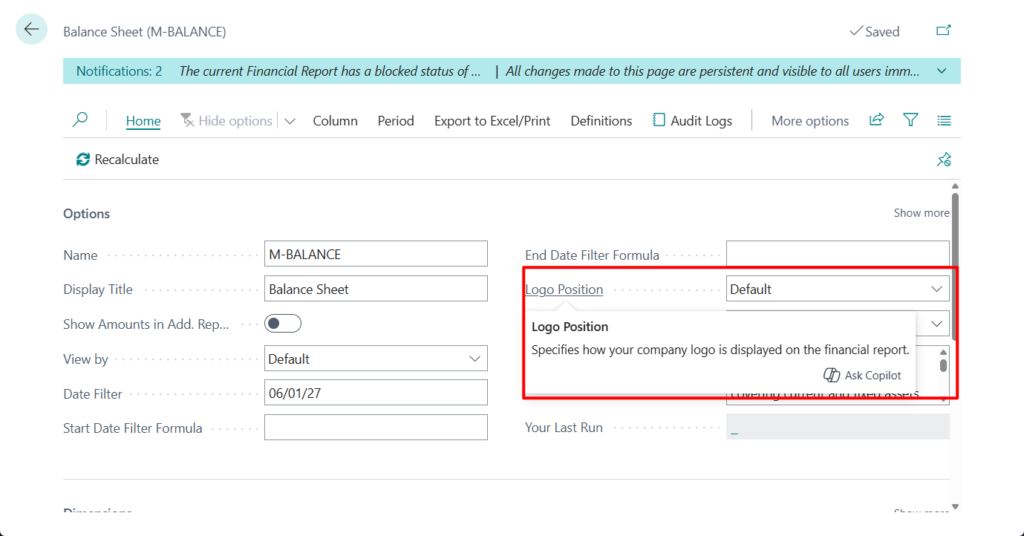Viewport: 1024px width, 536px height.
Task: Open the filter pane funnel icon
Action: point(910,120)
